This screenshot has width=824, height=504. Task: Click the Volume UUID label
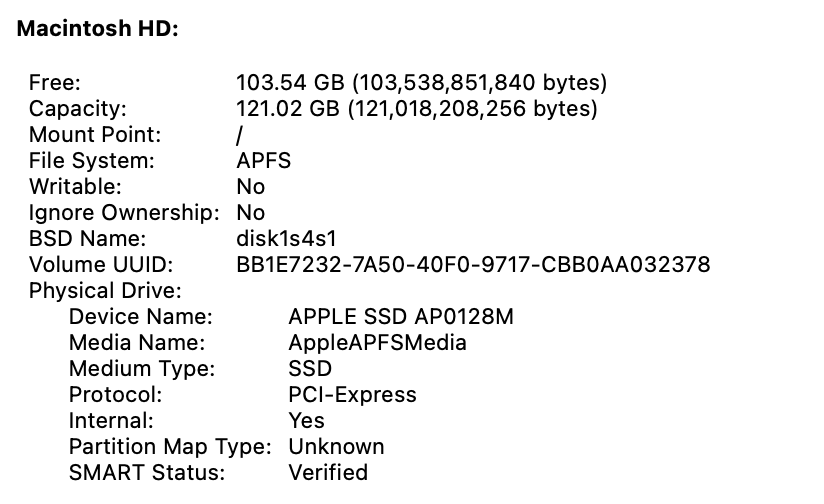[101, 265]
